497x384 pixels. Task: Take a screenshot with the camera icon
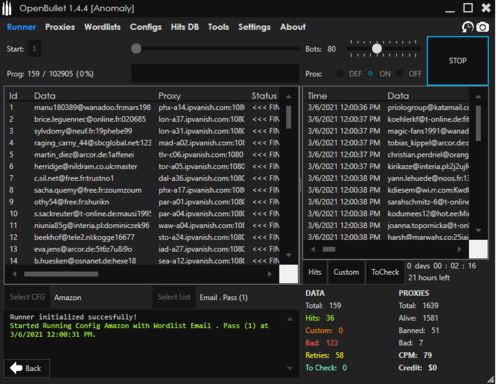coord(482,27)
